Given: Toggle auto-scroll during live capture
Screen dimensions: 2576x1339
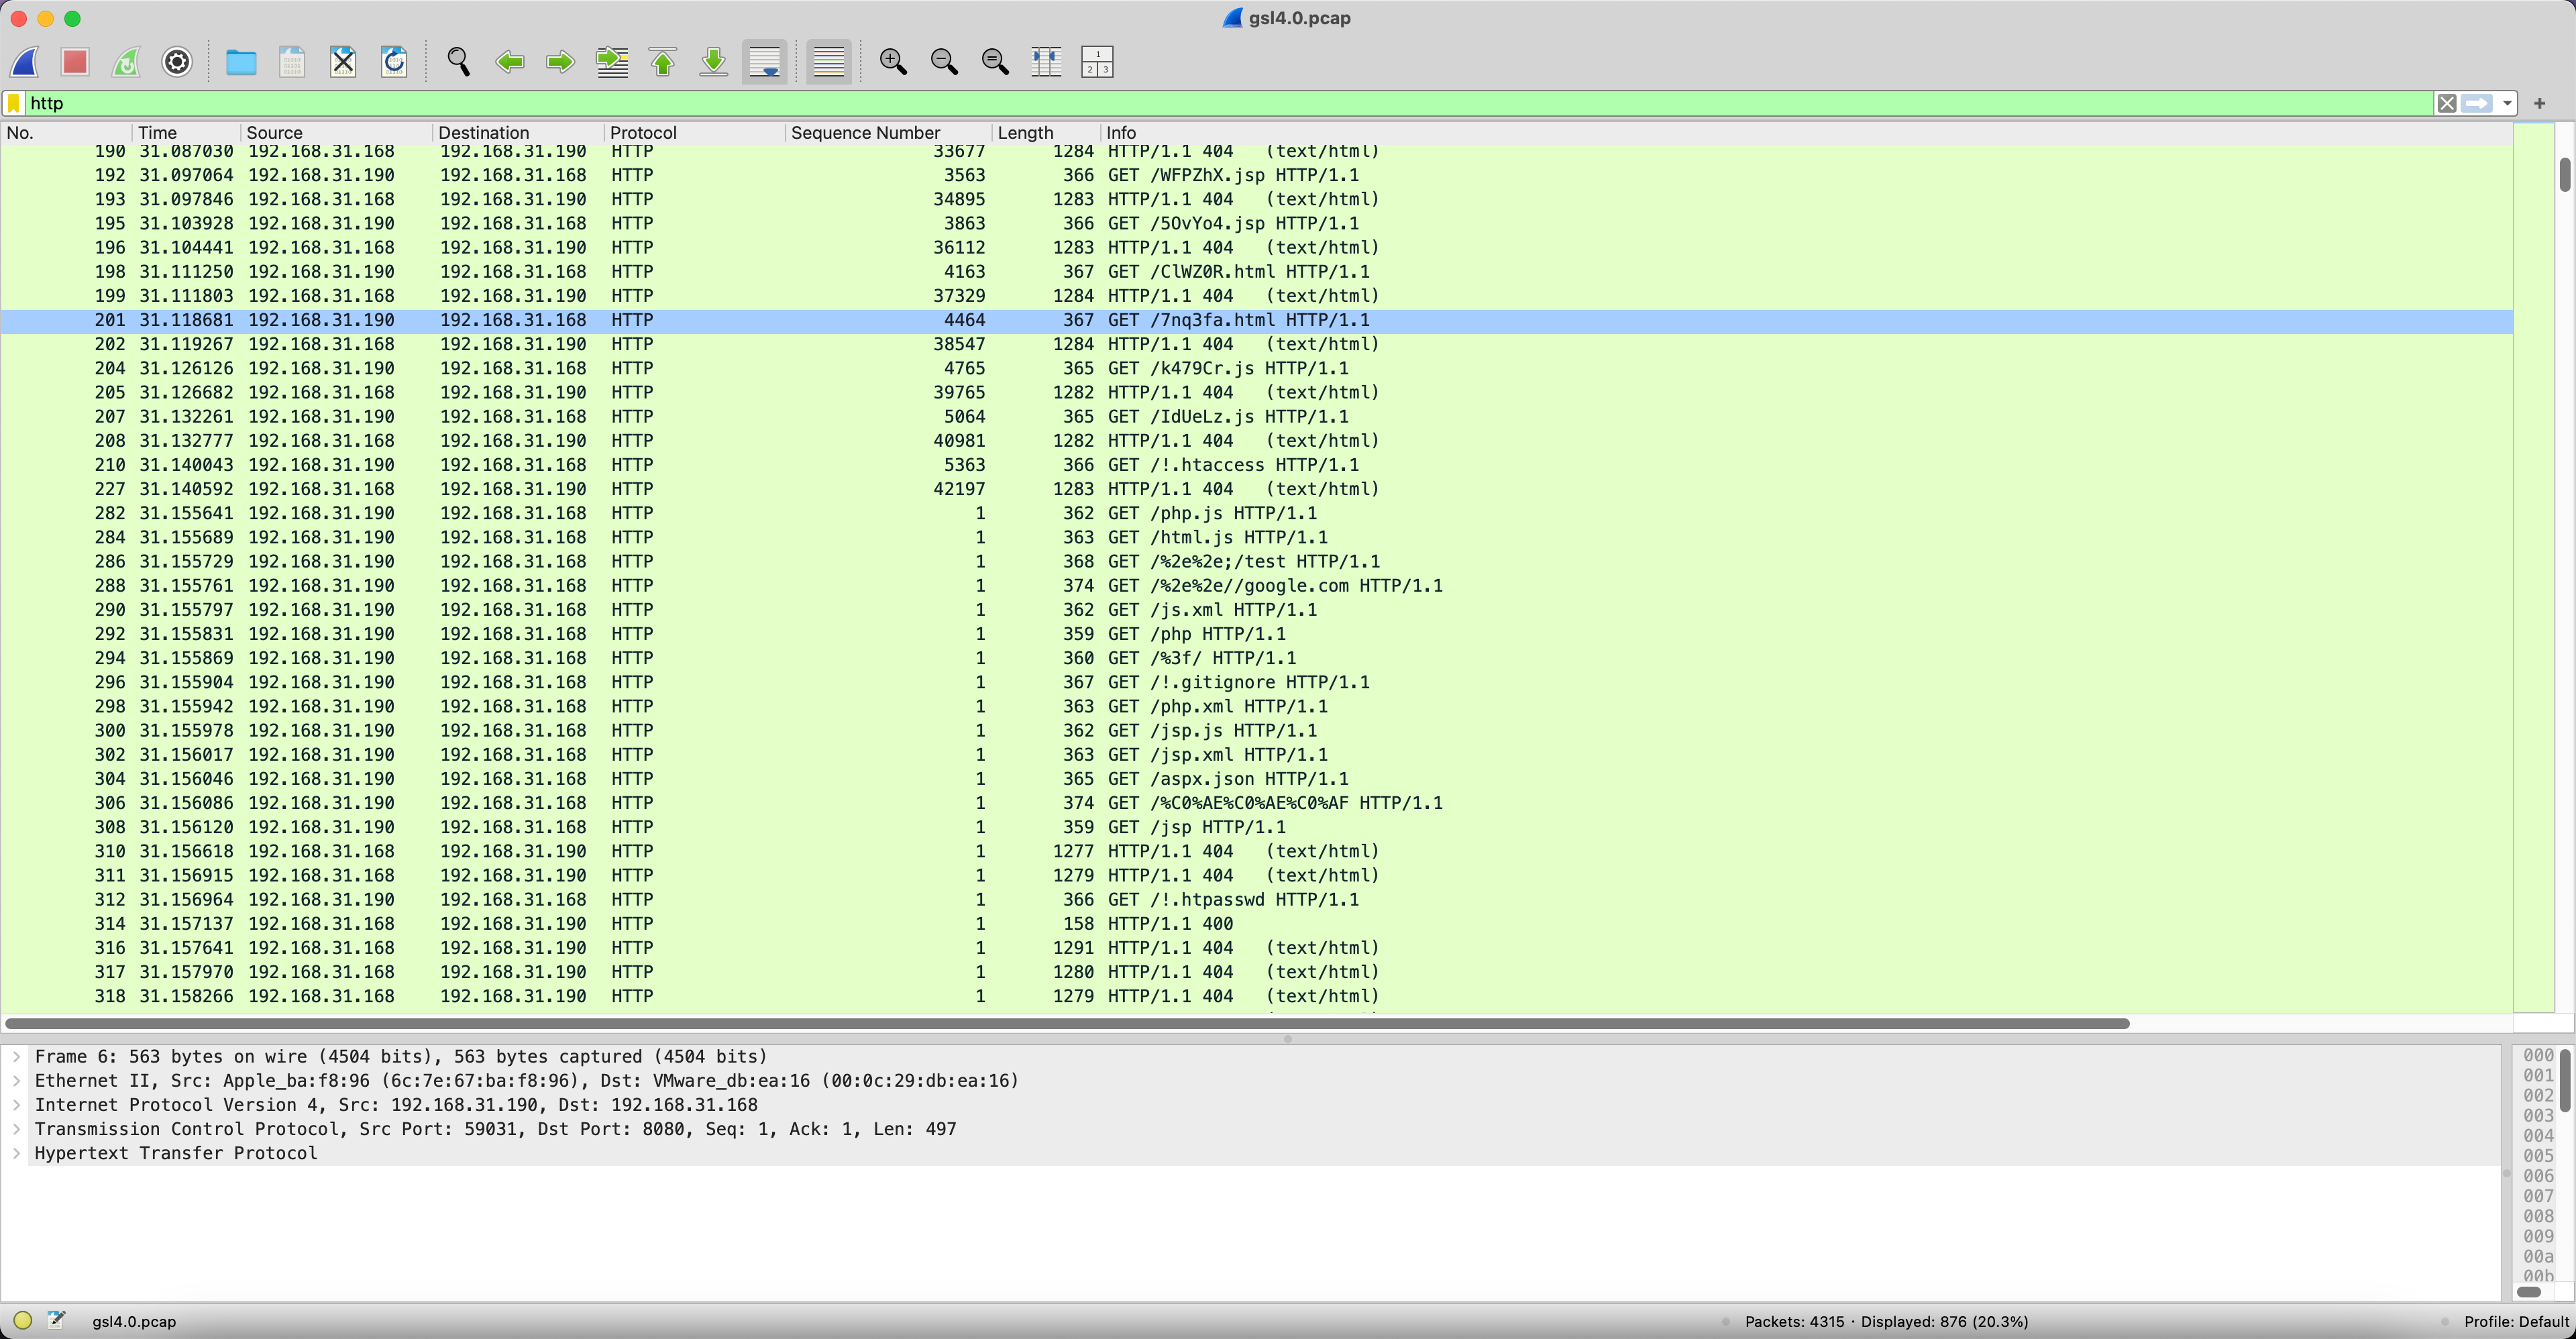Looking at the screenshot, I should (x=765, y=62).
